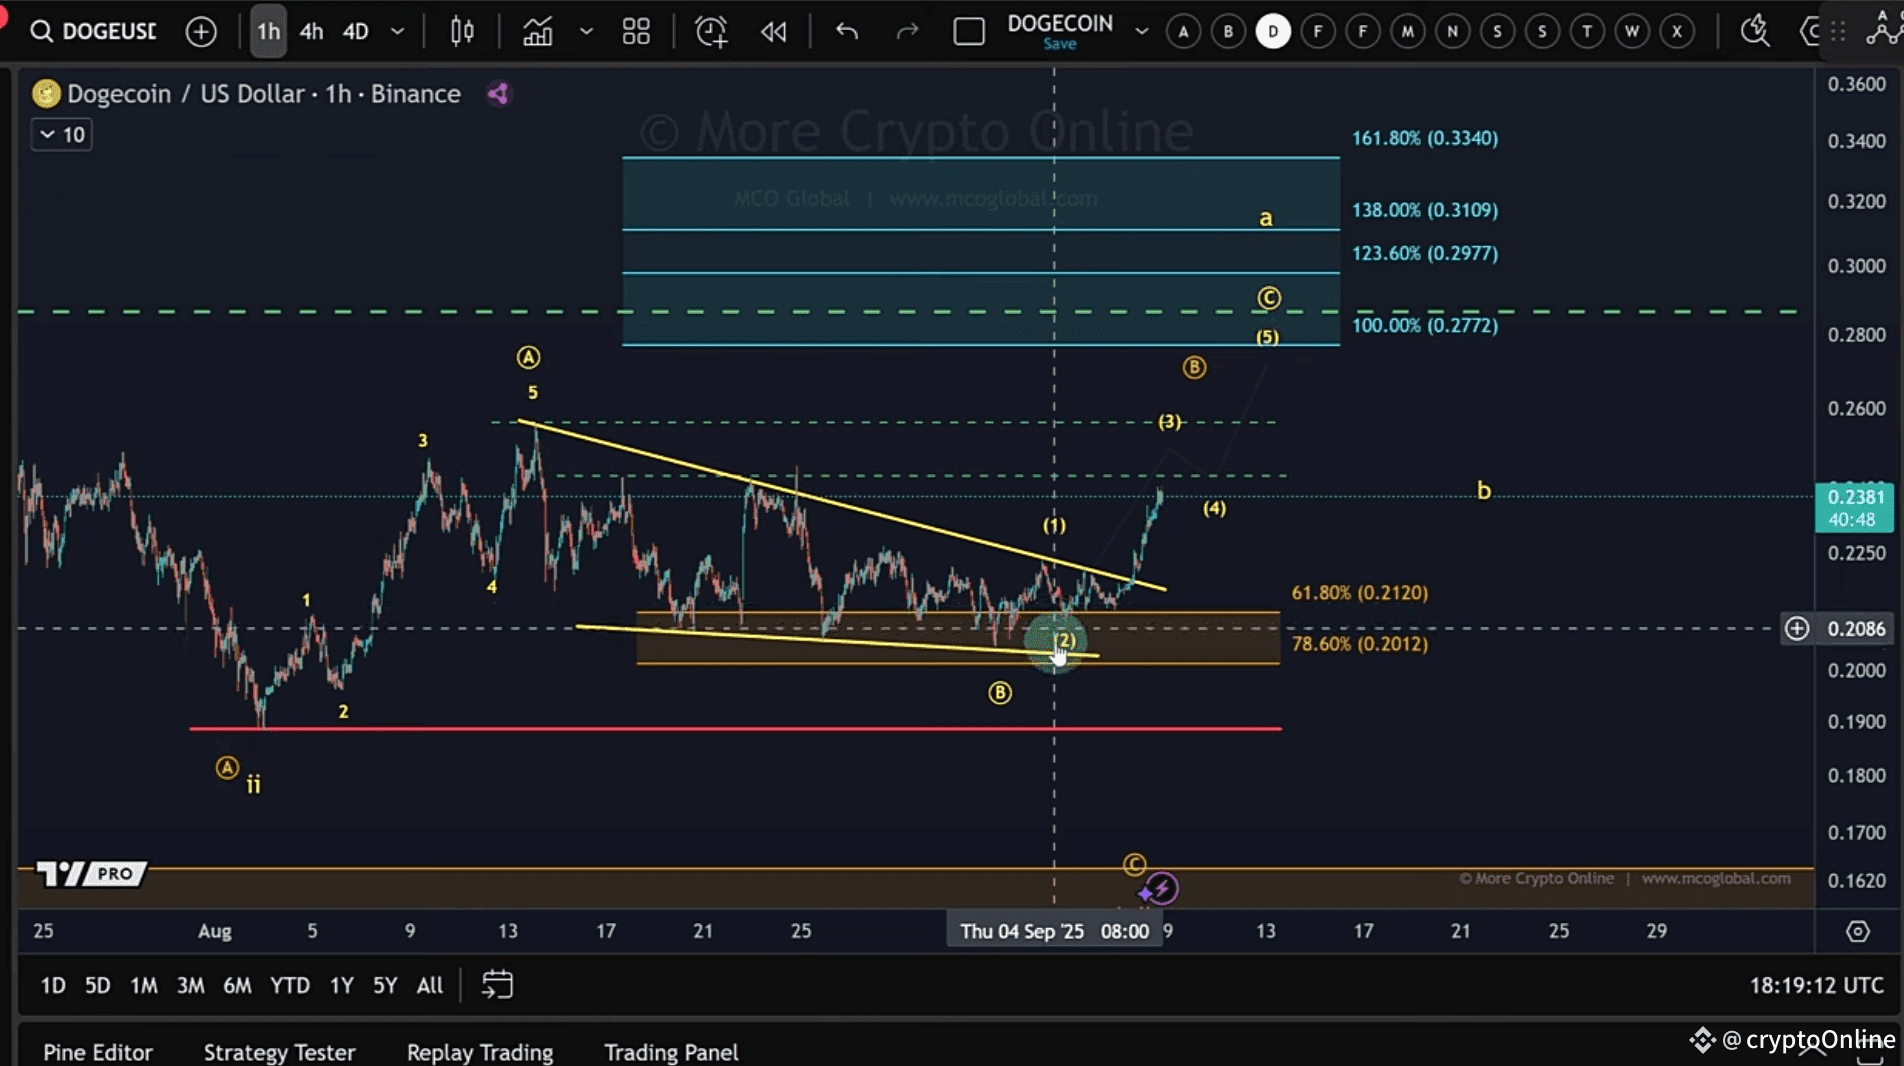Click the Dogecoin / US Dollar chart title
The height and width of the screenshot is (1066, 1904).
tap(264, 93)
